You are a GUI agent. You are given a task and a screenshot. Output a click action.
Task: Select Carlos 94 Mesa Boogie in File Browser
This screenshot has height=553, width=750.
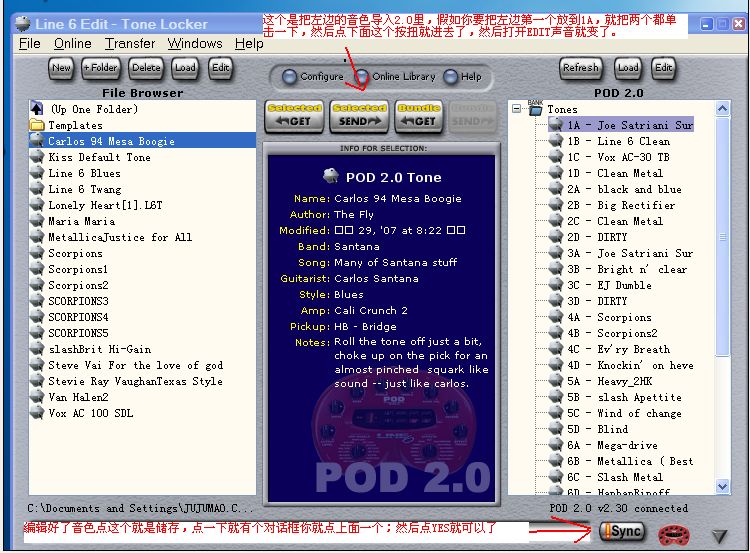pyautogui.click(x=143, y=141)
